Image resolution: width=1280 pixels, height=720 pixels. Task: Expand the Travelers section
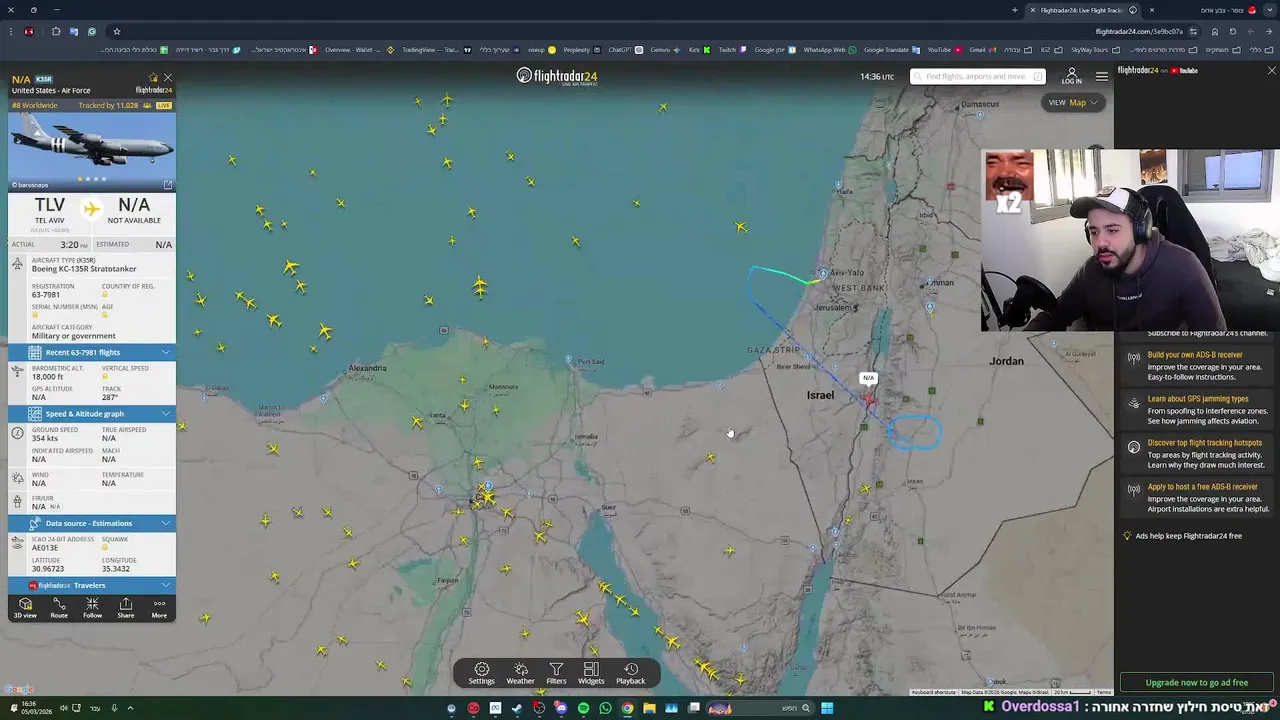pos(92,585)
